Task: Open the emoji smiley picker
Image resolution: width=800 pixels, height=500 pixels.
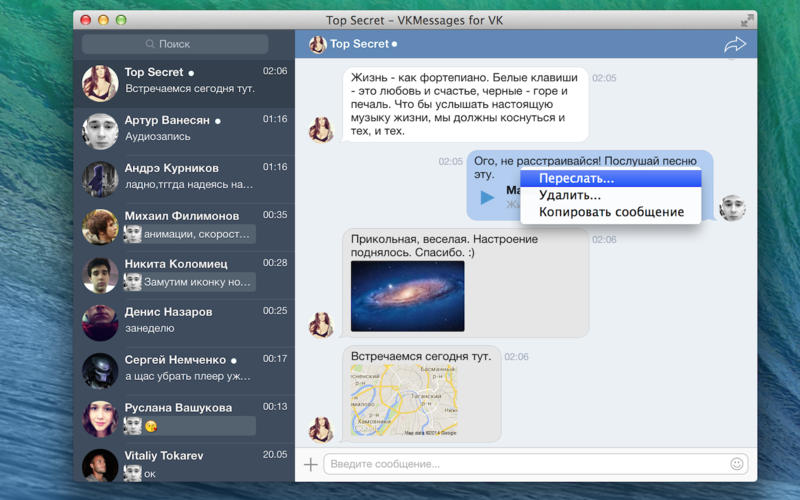Action: 737,464
